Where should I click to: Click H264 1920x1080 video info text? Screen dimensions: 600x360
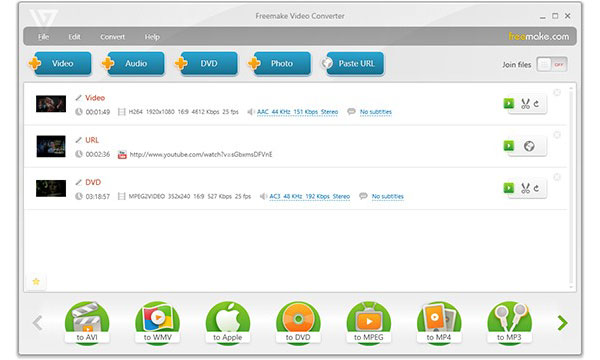click(x=183, y=112)
